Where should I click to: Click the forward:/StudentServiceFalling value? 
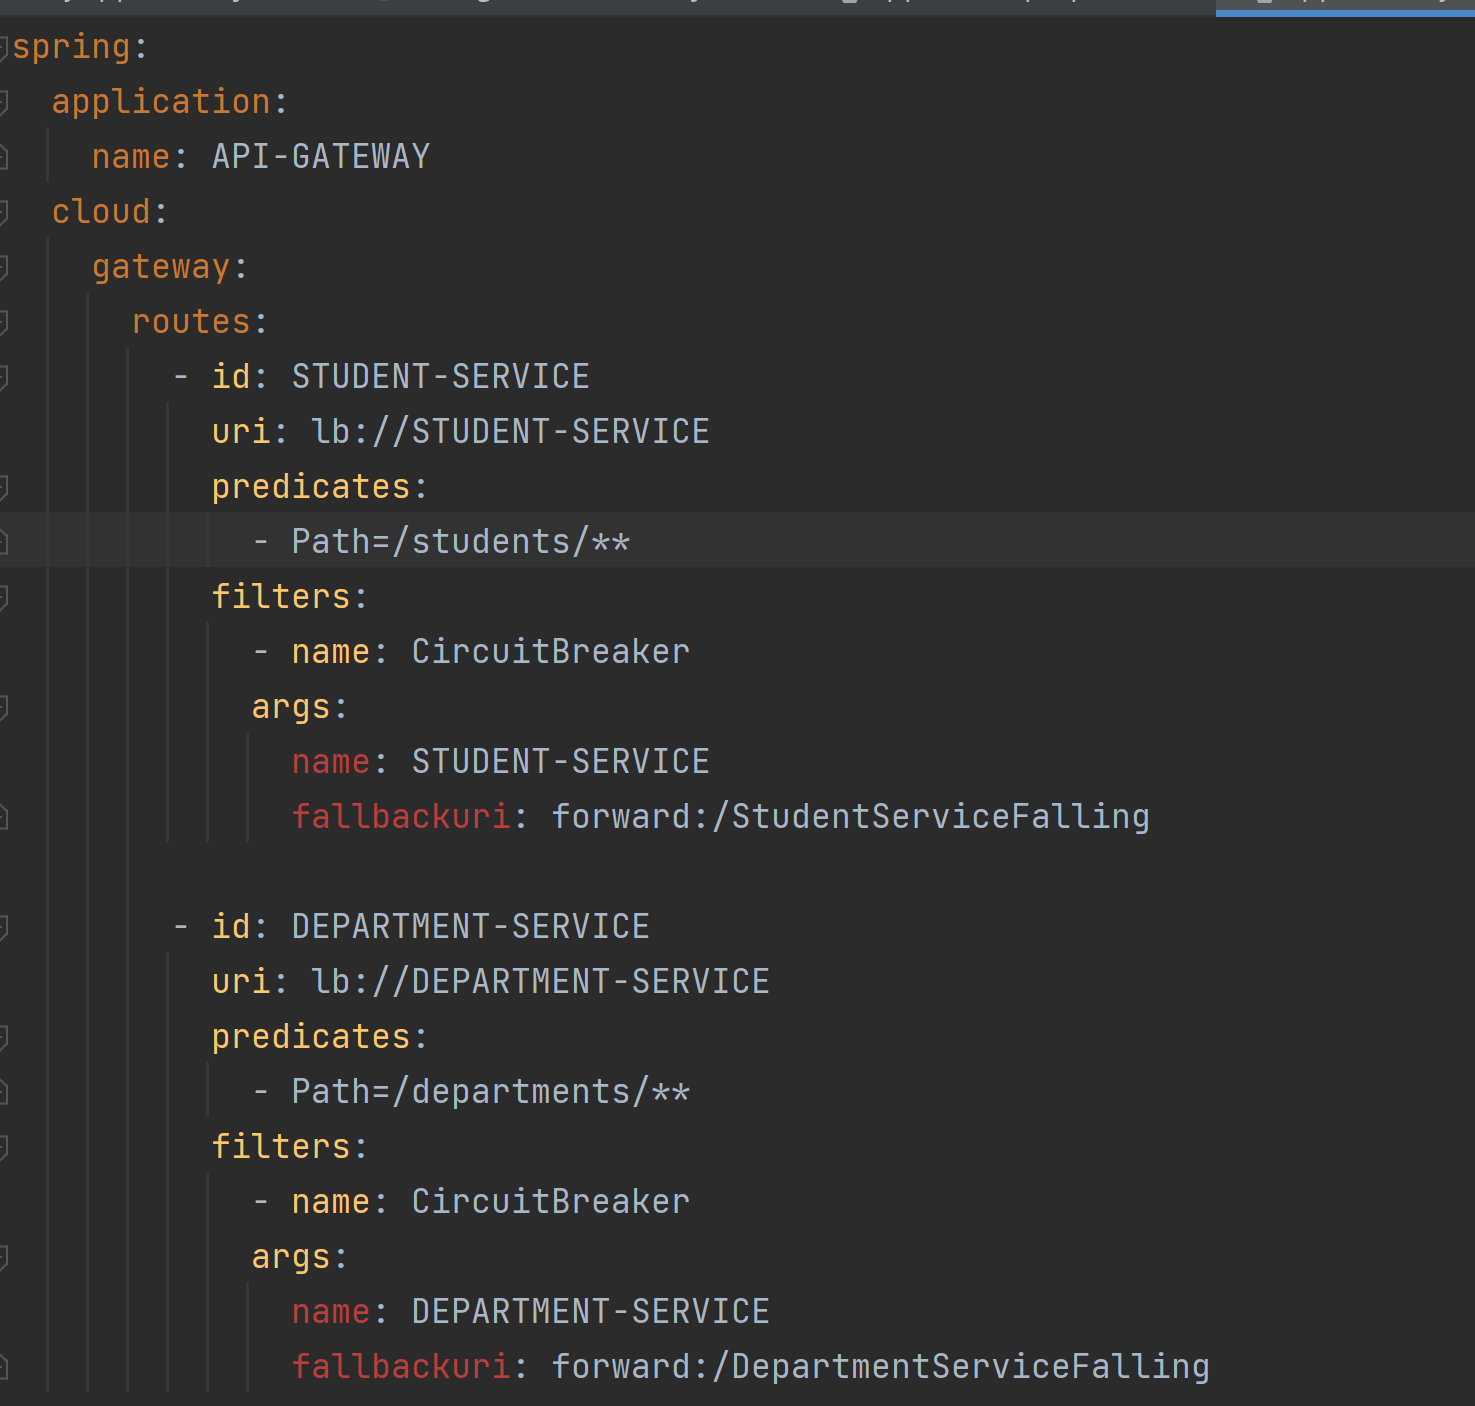(851, 818)
